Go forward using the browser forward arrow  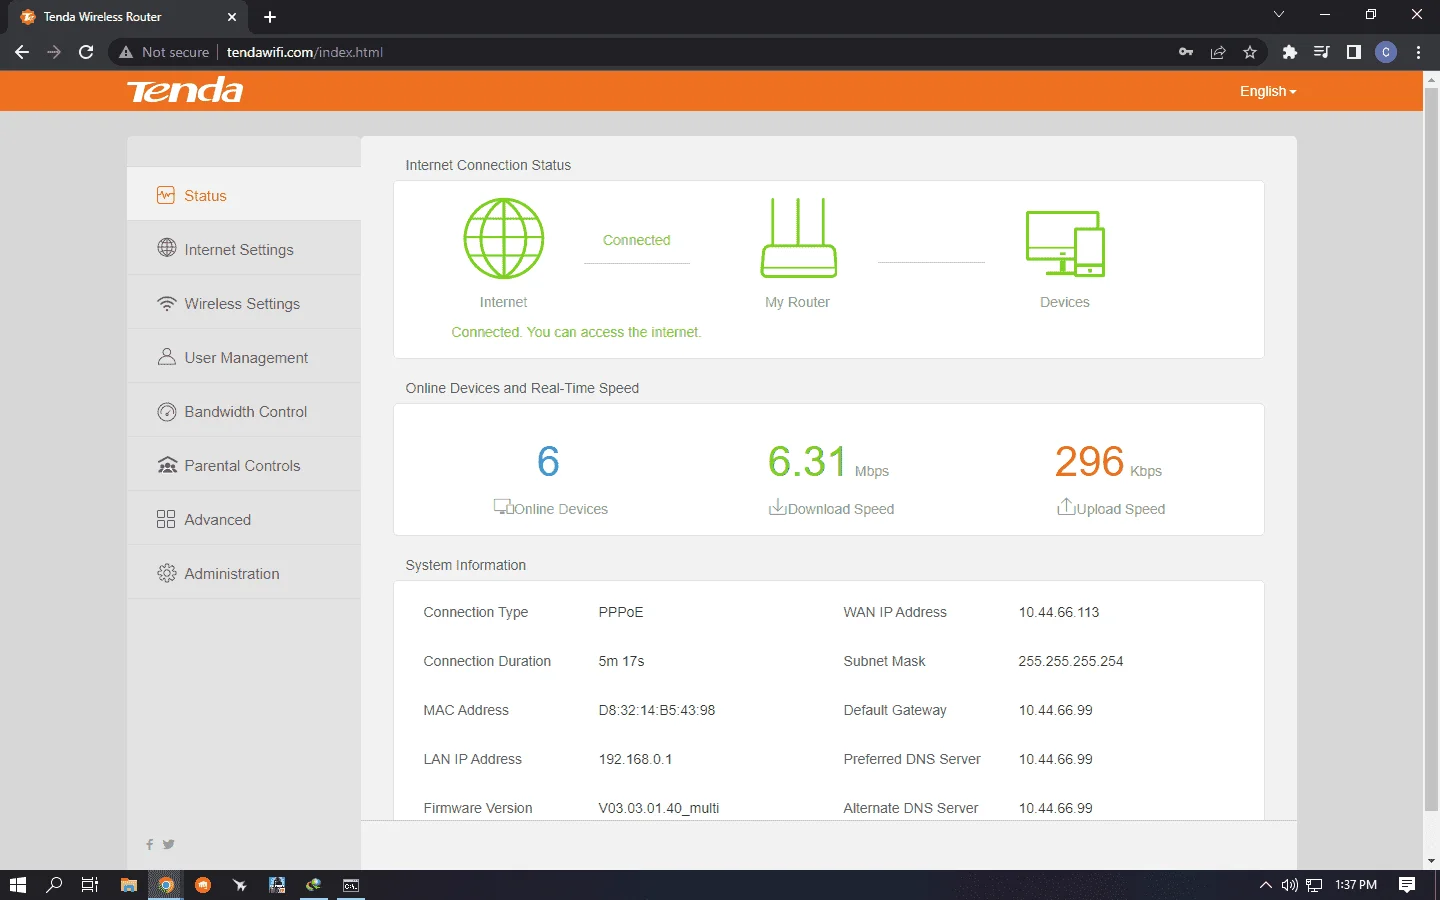(54, 52)
